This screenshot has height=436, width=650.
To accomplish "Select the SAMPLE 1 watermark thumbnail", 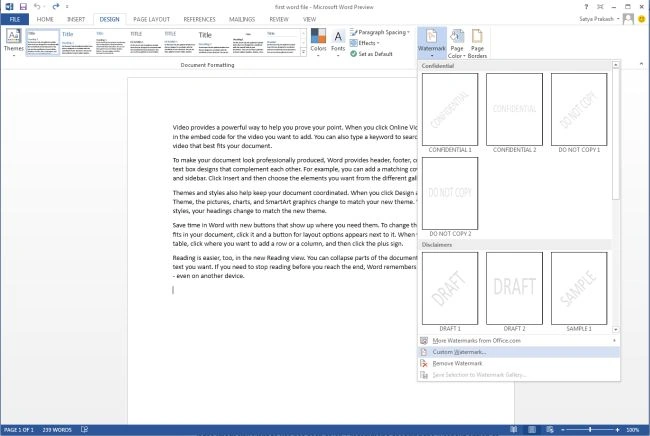I will [579, 288].
